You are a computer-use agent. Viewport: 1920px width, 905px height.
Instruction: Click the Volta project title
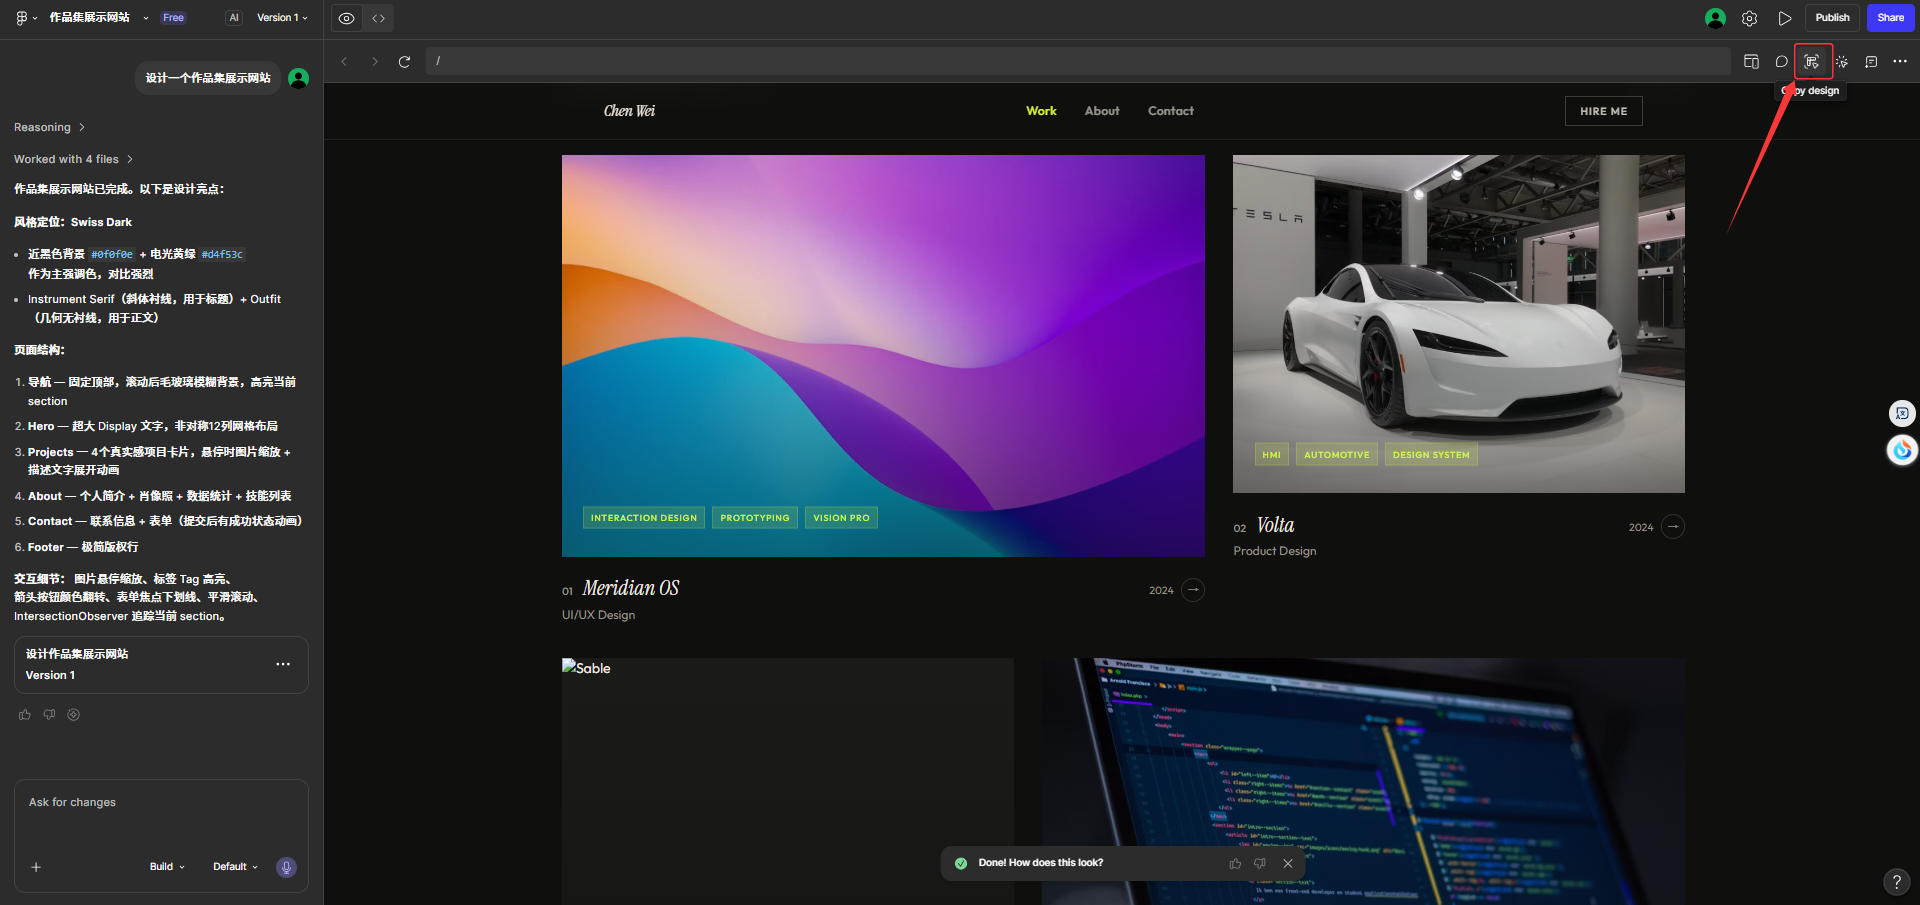point(1275,526)
